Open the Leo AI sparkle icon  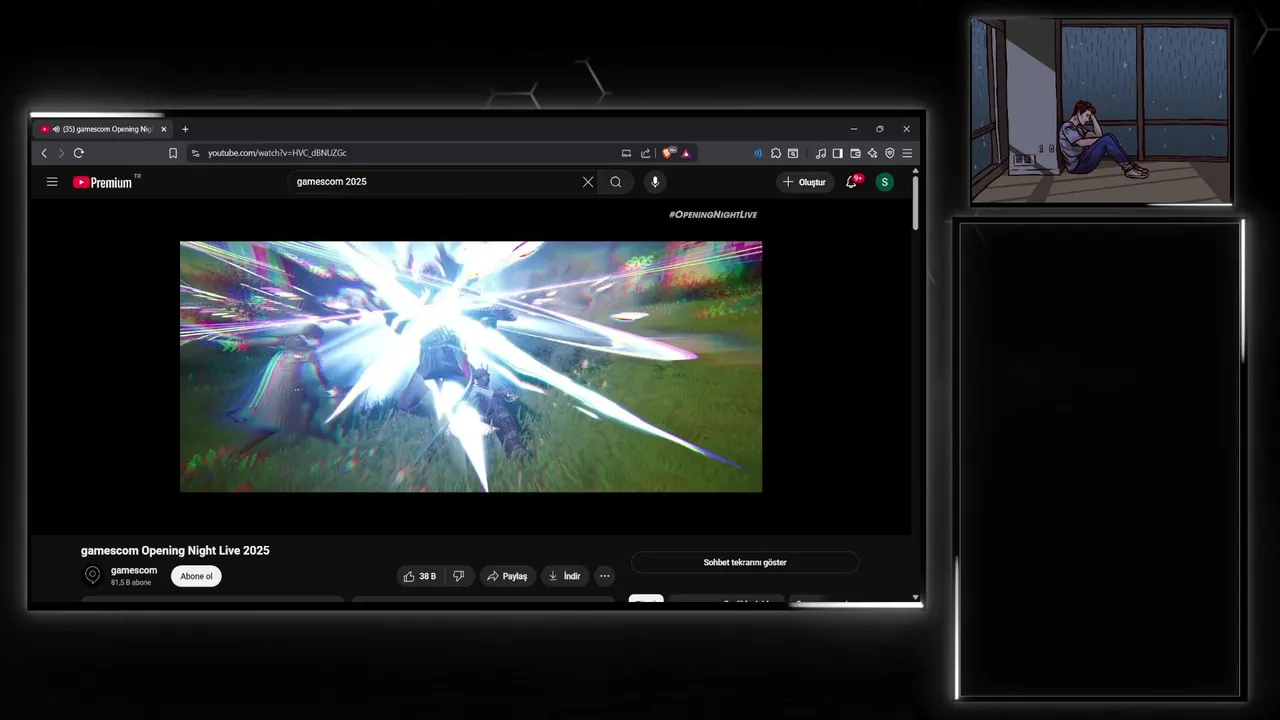(x=872, y=153)
